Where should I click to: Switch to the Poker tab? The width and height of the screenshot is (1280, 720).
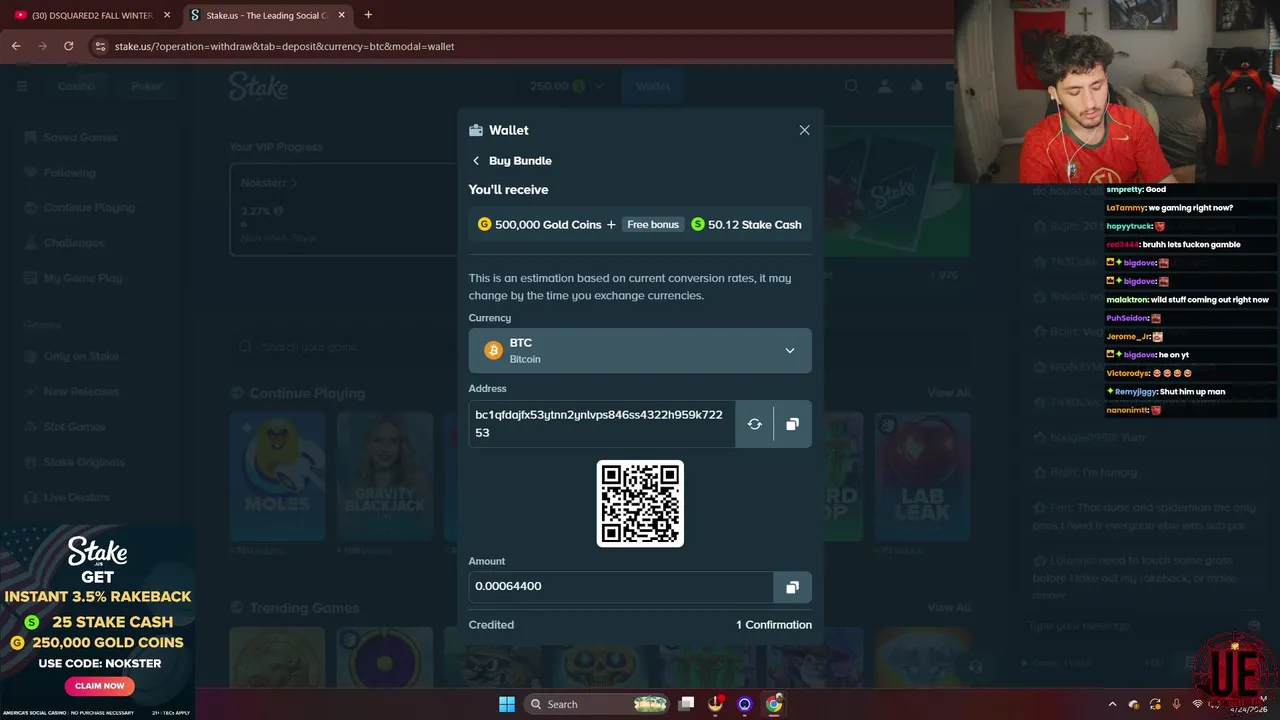(x=146, y=86)
